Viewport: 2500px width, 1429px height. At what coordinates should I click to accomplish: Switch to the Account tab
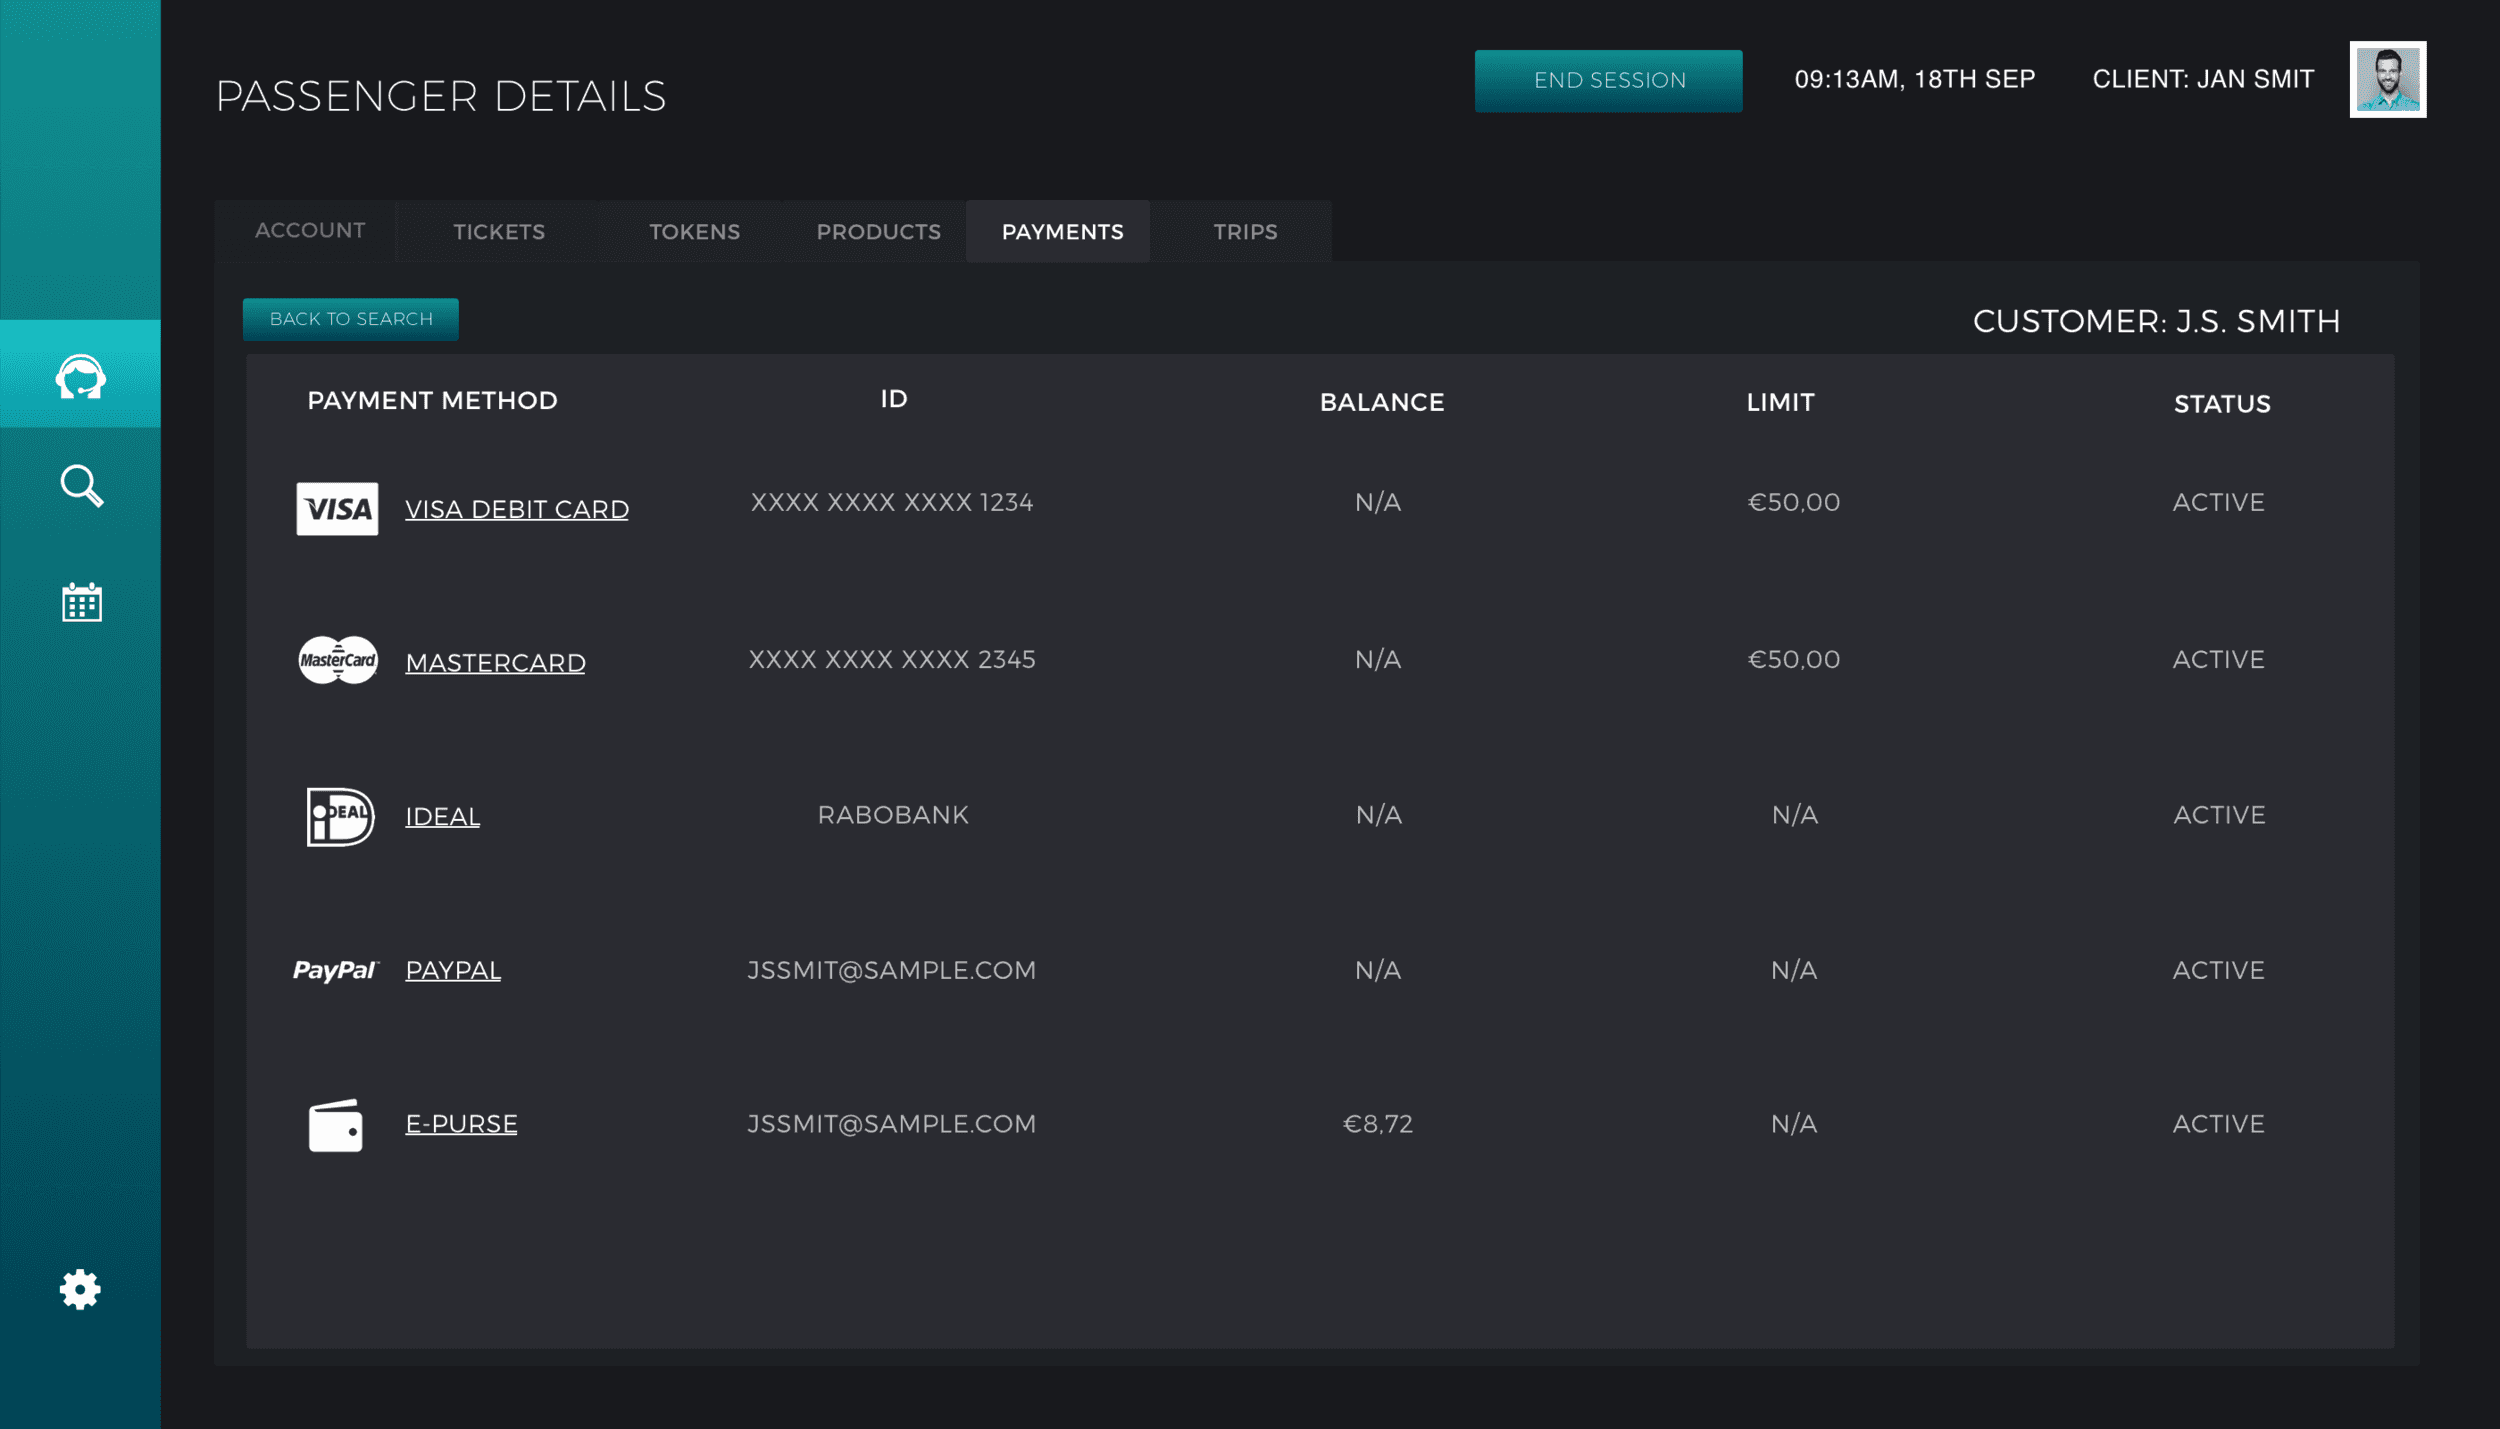(310, 231)
